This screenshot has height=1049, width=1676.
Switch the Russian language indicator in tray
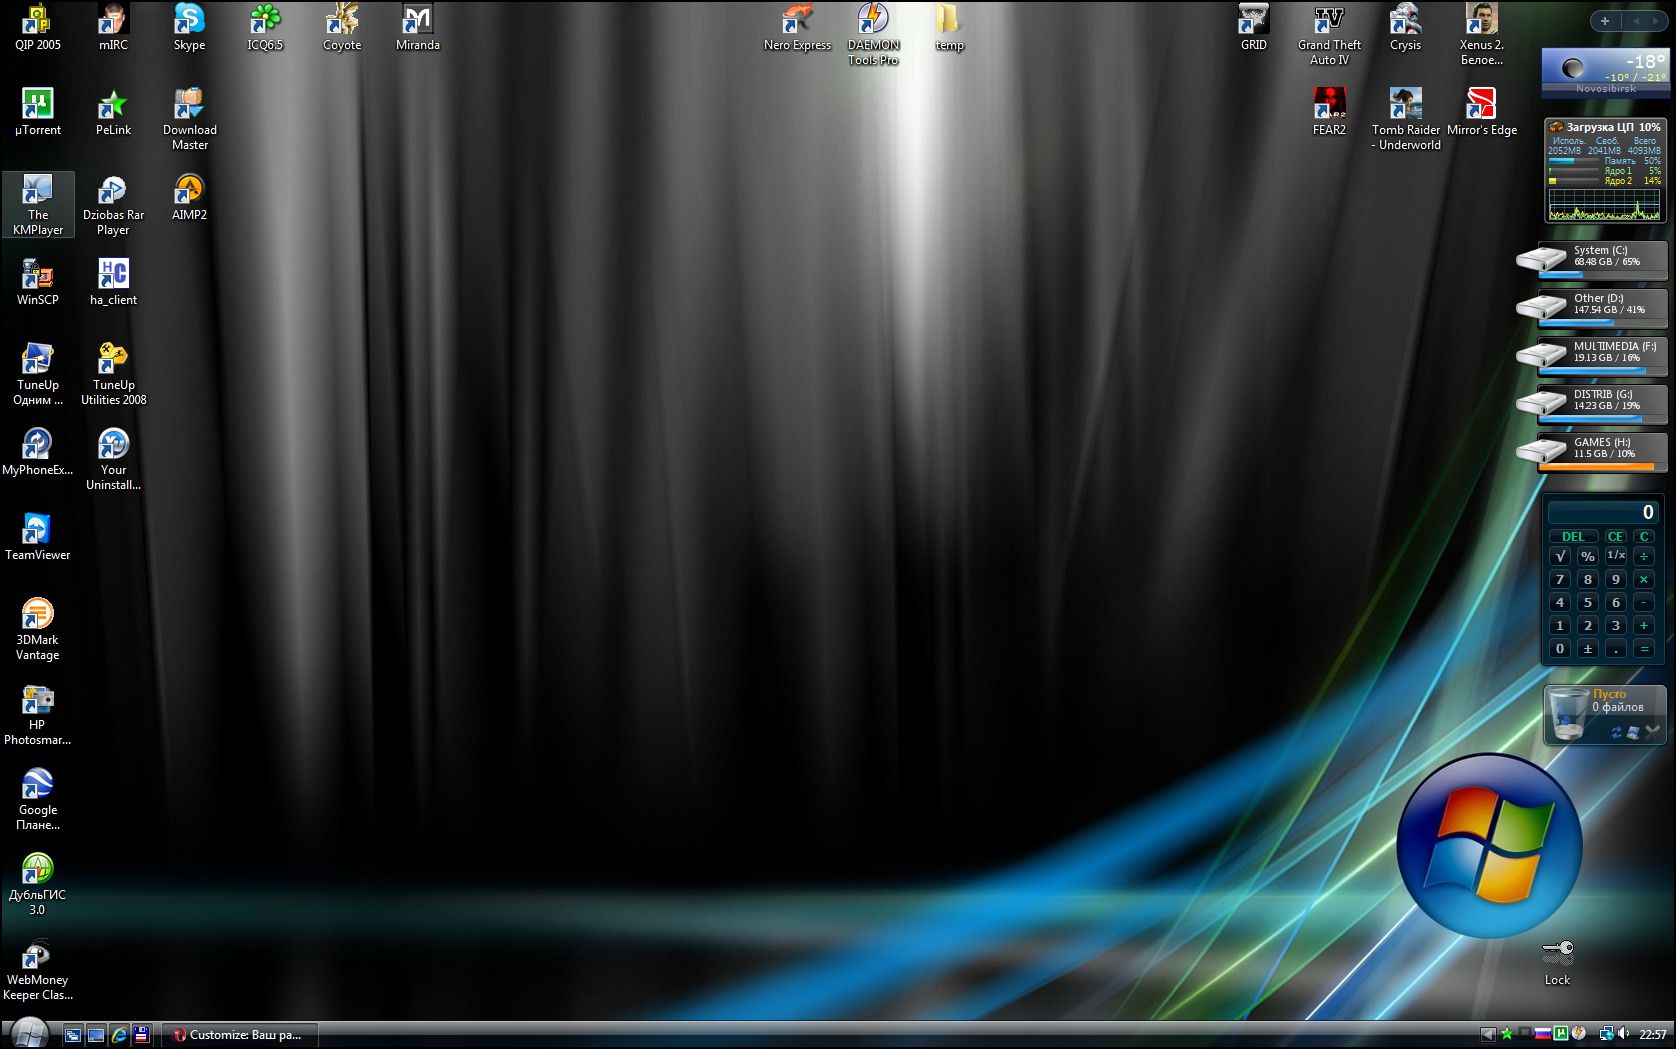1542,1034
